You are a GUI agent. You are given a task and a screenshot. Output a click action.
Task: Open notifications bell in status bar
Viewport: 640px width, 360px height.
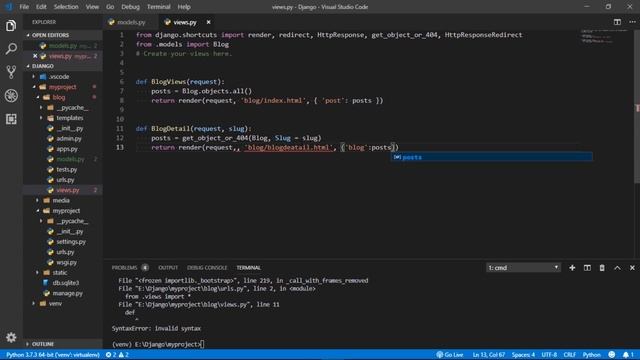[628, 355]
